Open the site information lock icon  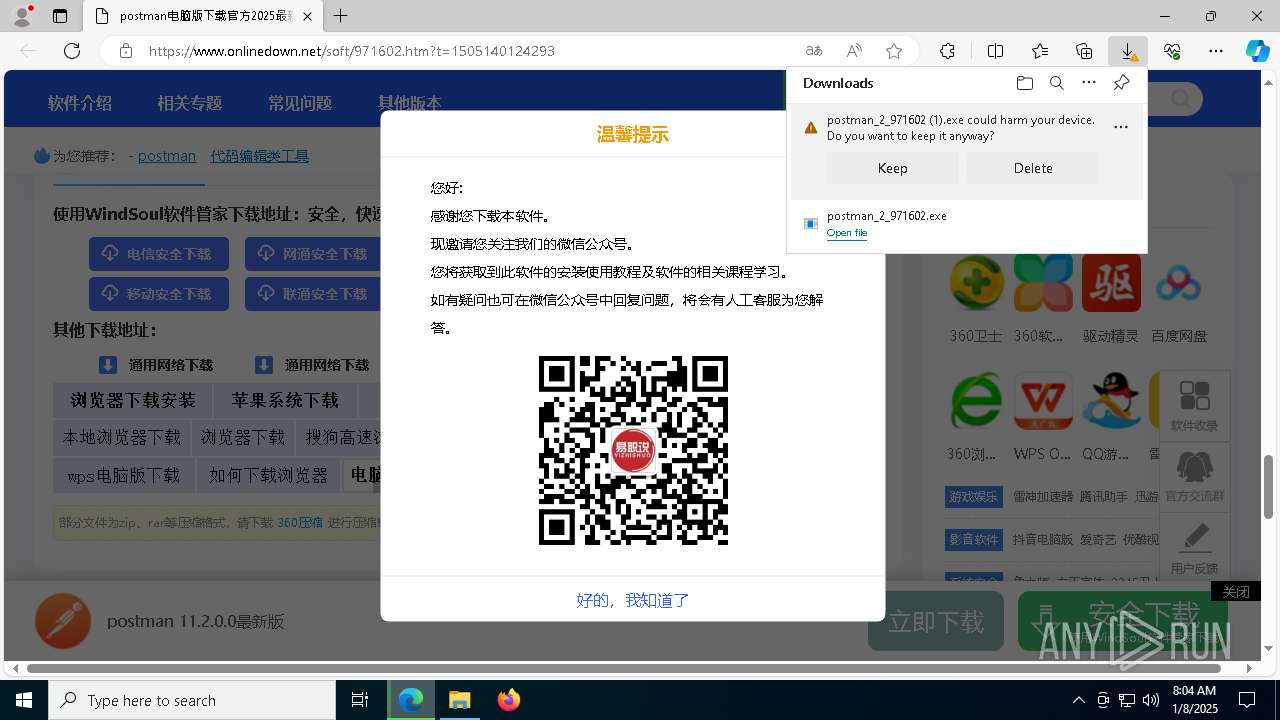(x=126, y=51)
